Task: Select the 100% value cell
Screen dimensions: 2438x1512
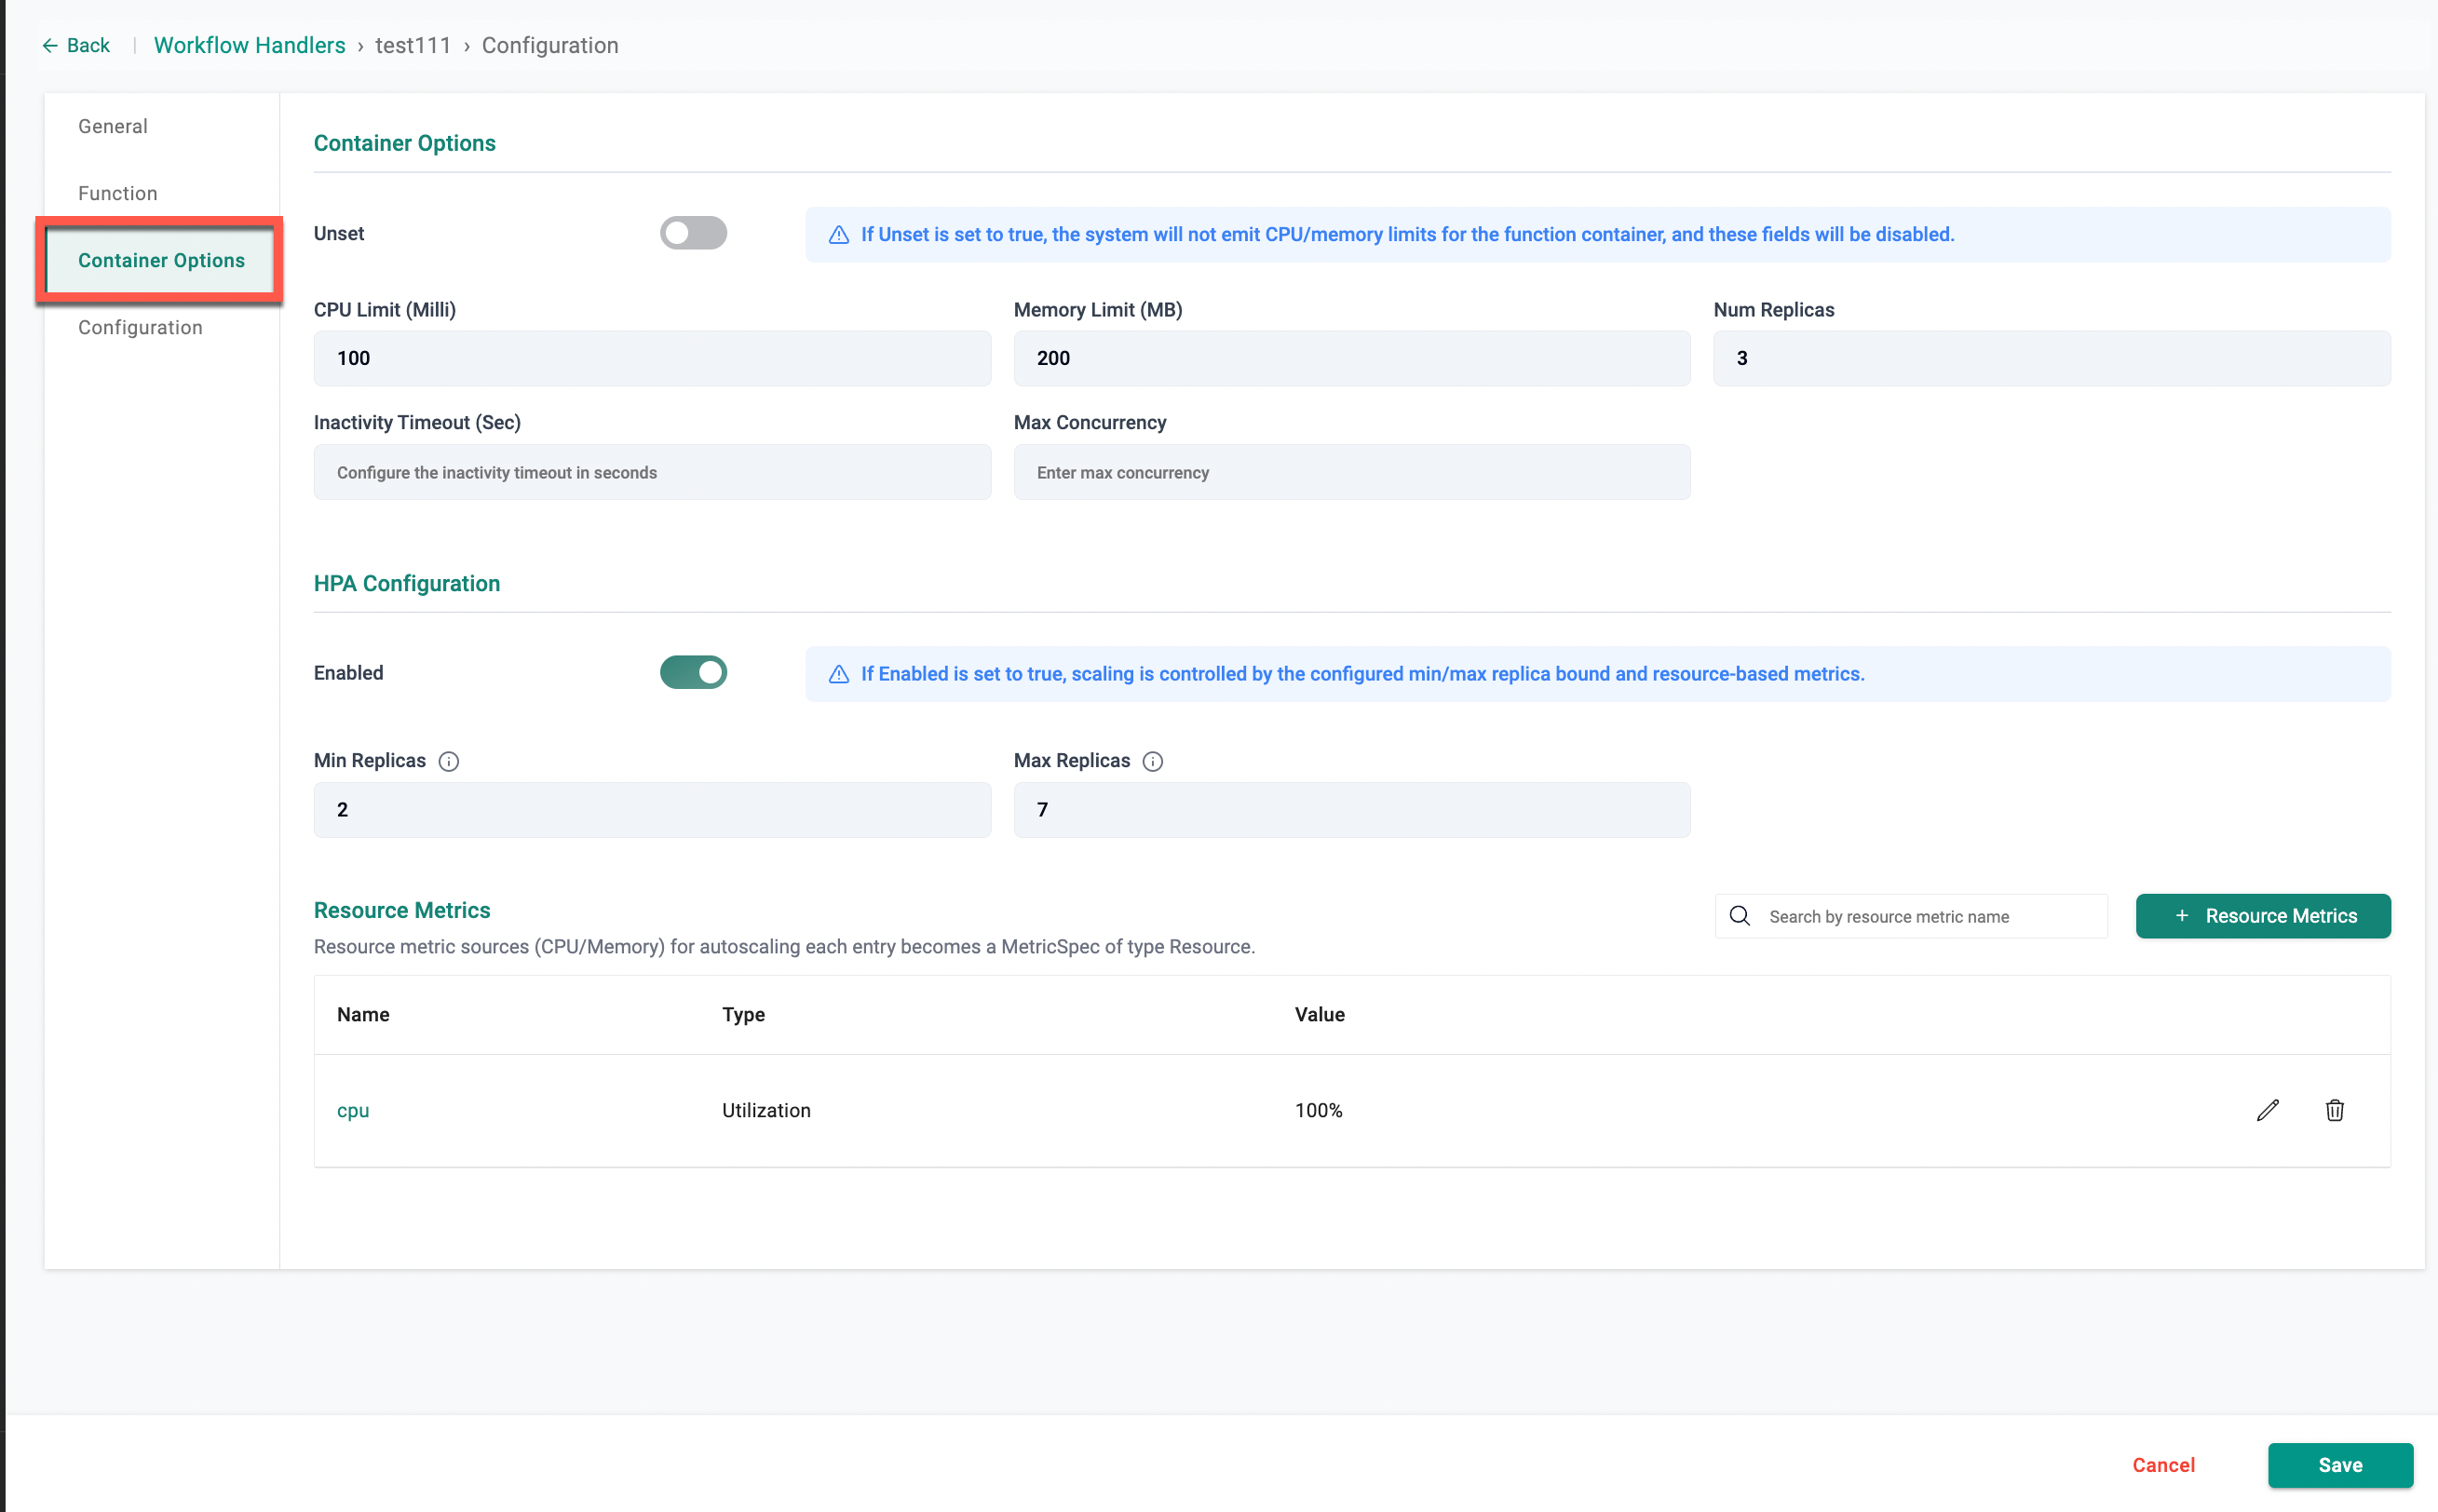Action: (1318, 1110)
